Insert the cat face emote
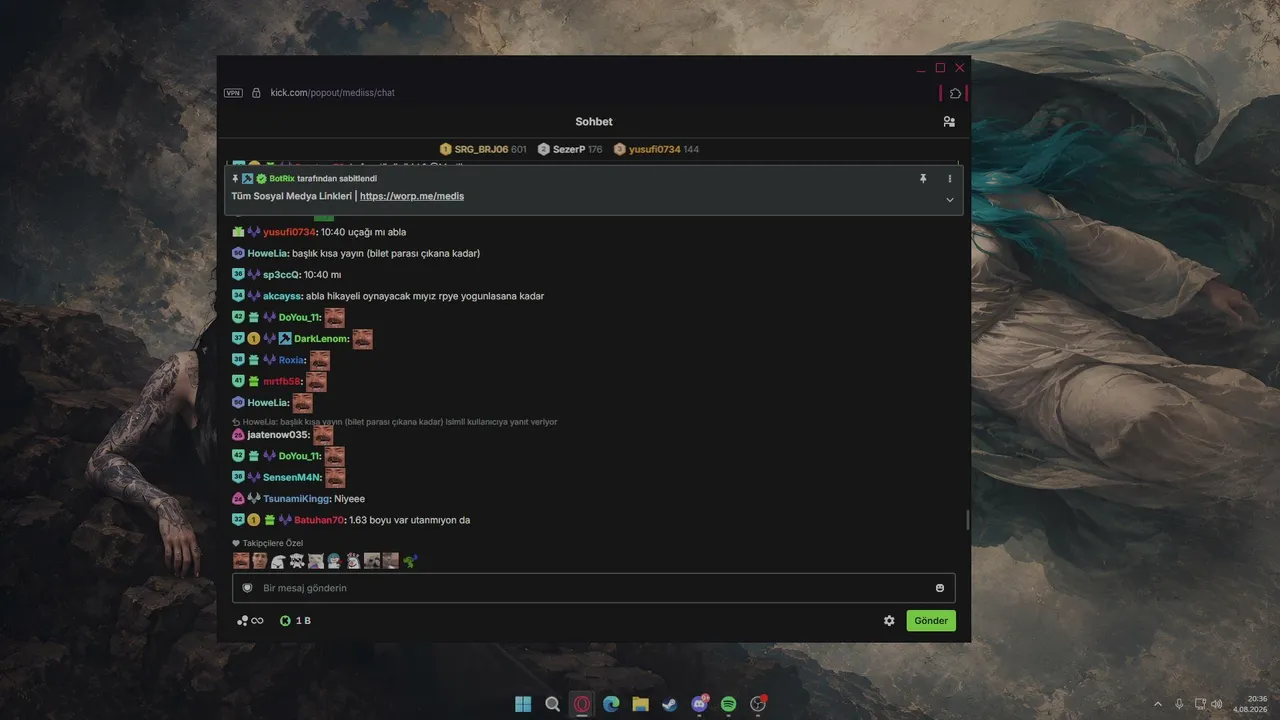The height and width of the screenshot is (720, 1280). pyautogui.click(x=315, y=561)
